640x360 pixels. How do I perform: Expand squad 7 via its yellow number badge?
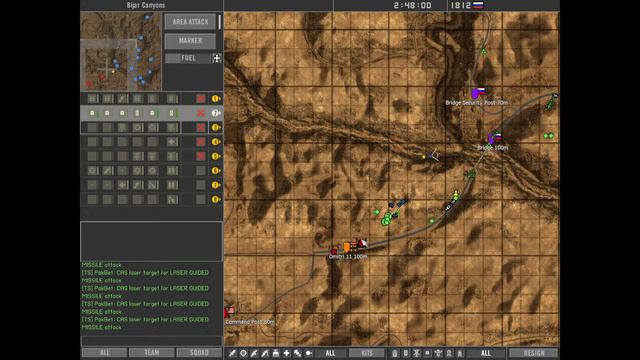216,185
